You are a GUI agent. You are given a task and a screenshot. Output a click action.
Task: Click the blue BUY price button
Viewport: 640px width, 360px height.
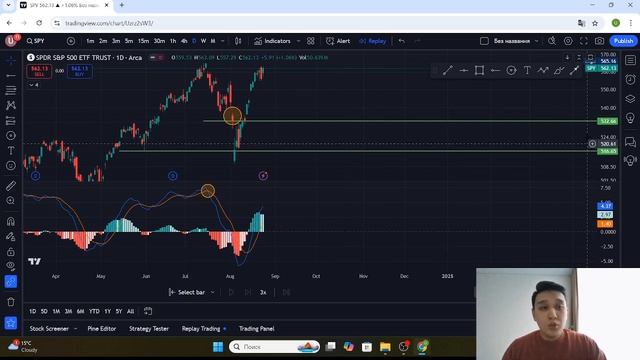[x=80, y=71]
